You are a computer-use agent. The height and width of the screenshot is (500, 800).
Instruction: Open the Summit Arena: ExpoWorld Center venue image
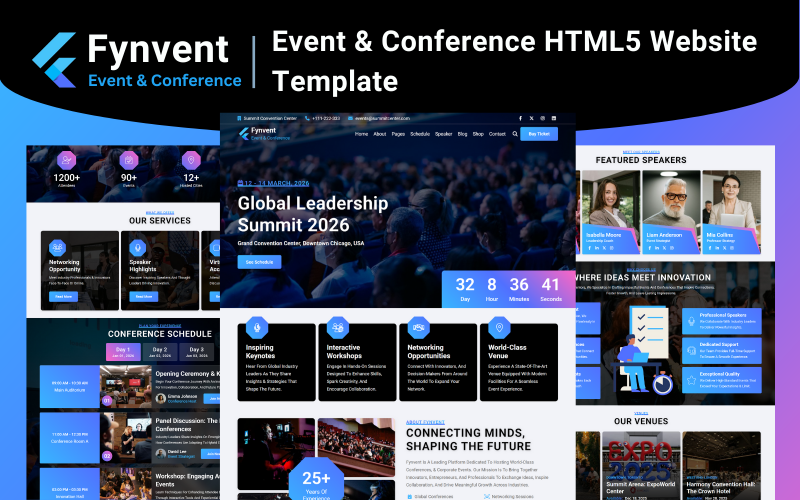(641, 465)
